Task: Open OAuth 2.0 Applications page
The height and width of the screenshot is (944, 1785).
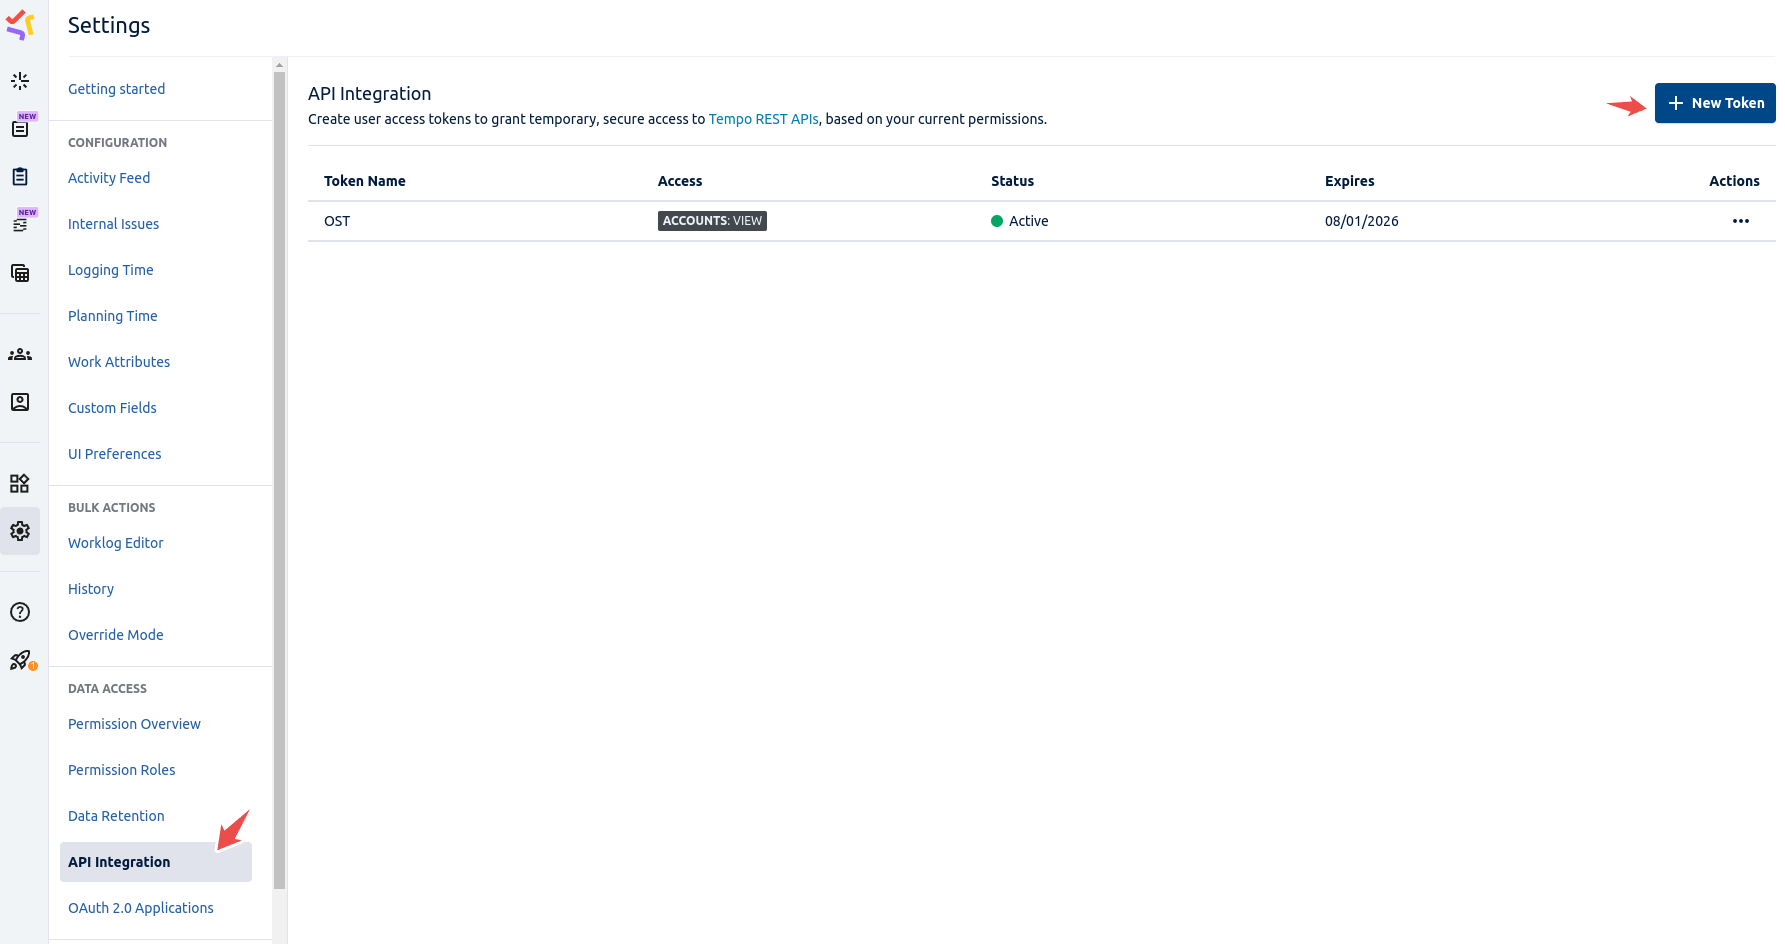Action: [x=140, y=908]
